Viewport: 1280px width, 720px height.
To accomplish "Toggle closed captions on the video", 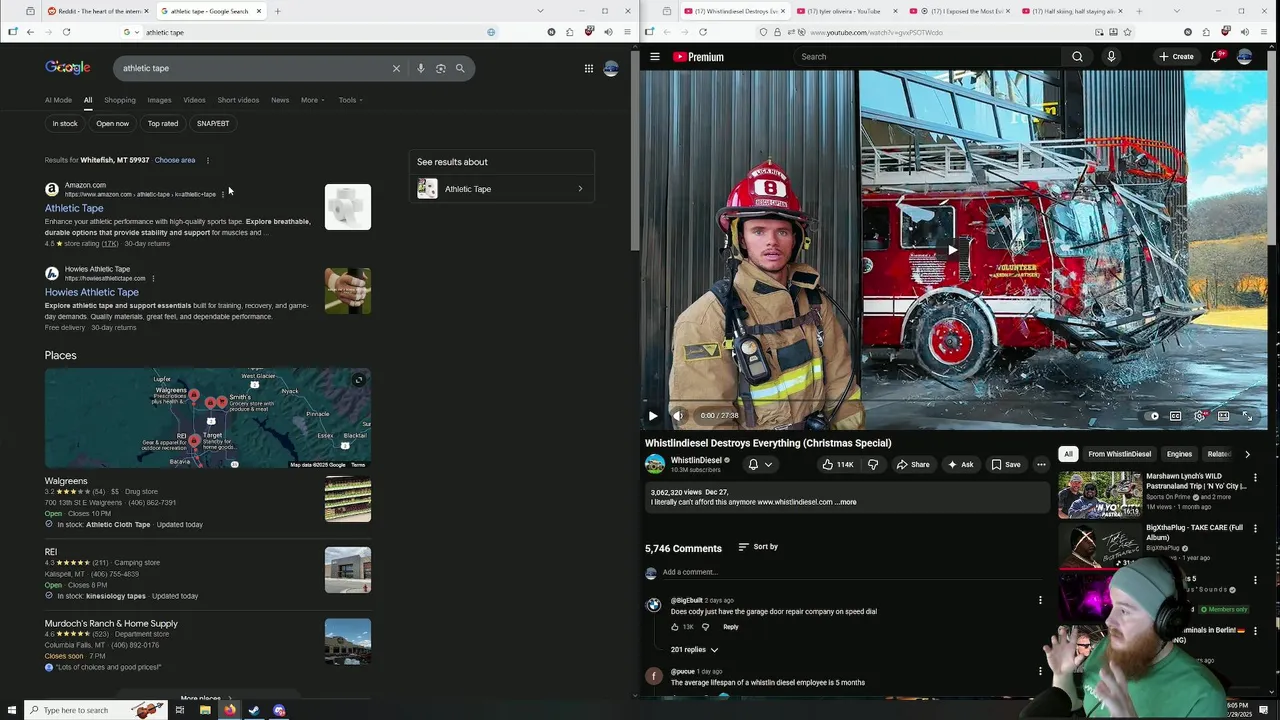I will pos(1175,416).
